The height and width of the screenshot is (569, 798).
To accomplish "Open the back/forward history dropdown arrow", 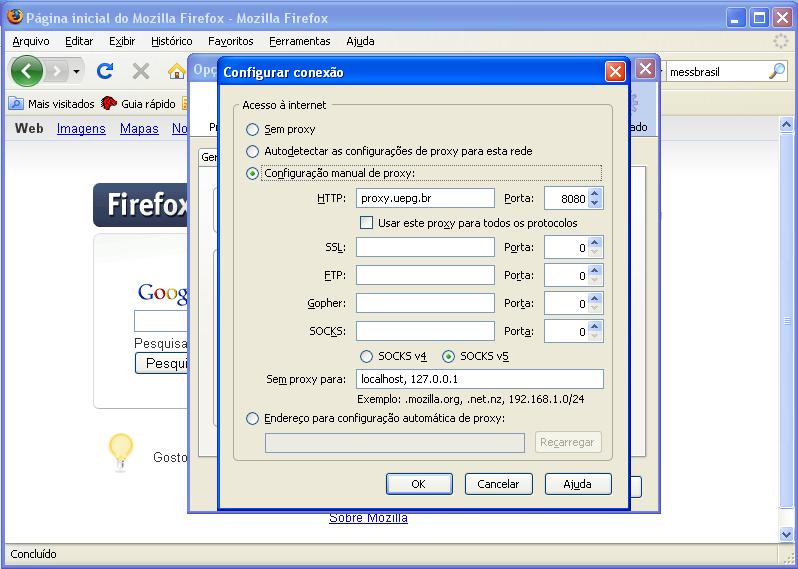I will pos(76,72).
